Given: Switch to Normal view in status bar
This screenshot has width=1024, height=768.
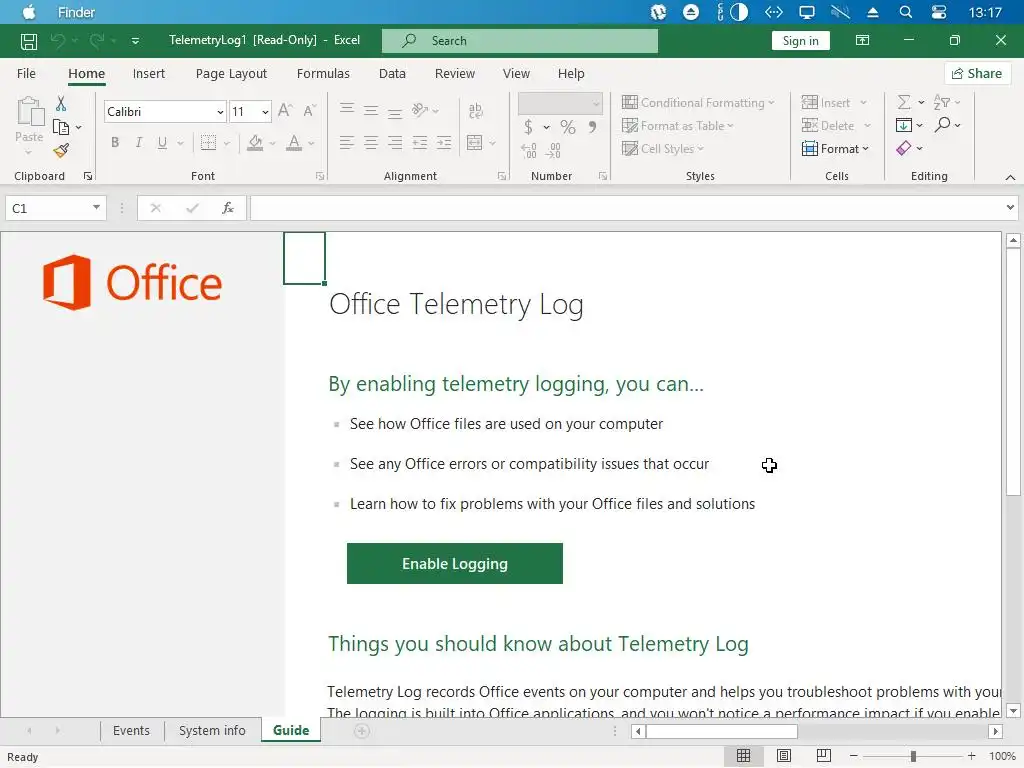Looking at the screenshot, I should click(743, 756).
